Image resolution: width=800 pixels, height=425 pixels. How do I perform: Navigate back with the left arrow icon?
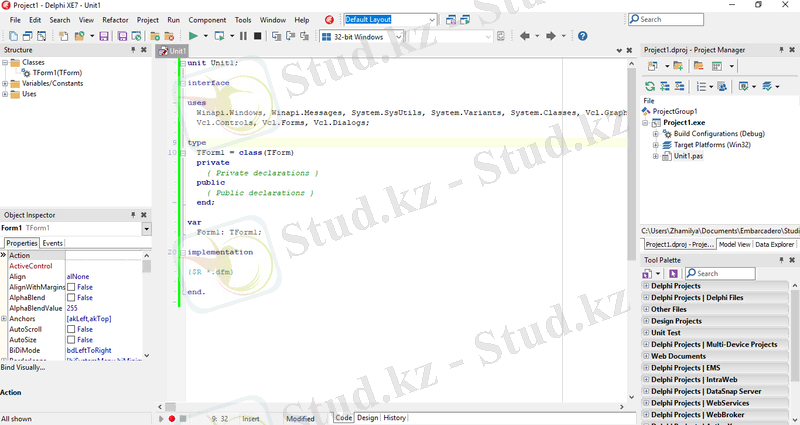525,36
